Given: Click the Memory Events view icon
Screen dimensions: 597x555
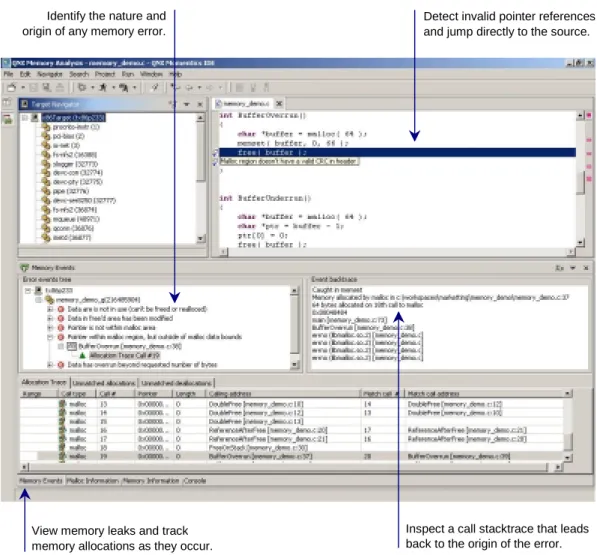Looking at the screenshot, I should click(x=25, y=268).
